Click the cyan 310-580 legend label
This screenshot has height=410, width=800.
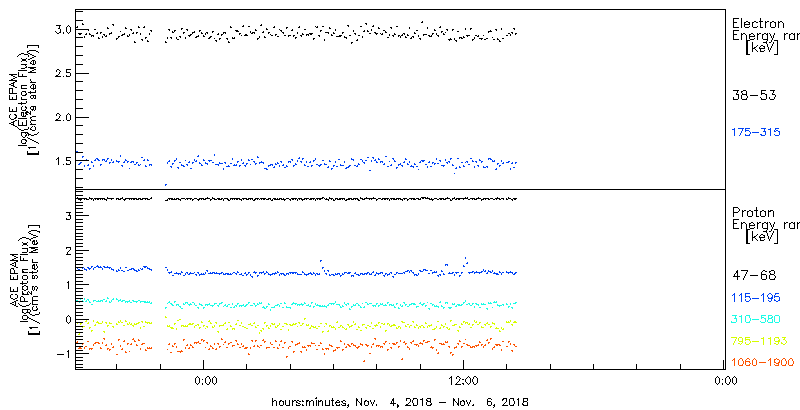click(756, 319)
